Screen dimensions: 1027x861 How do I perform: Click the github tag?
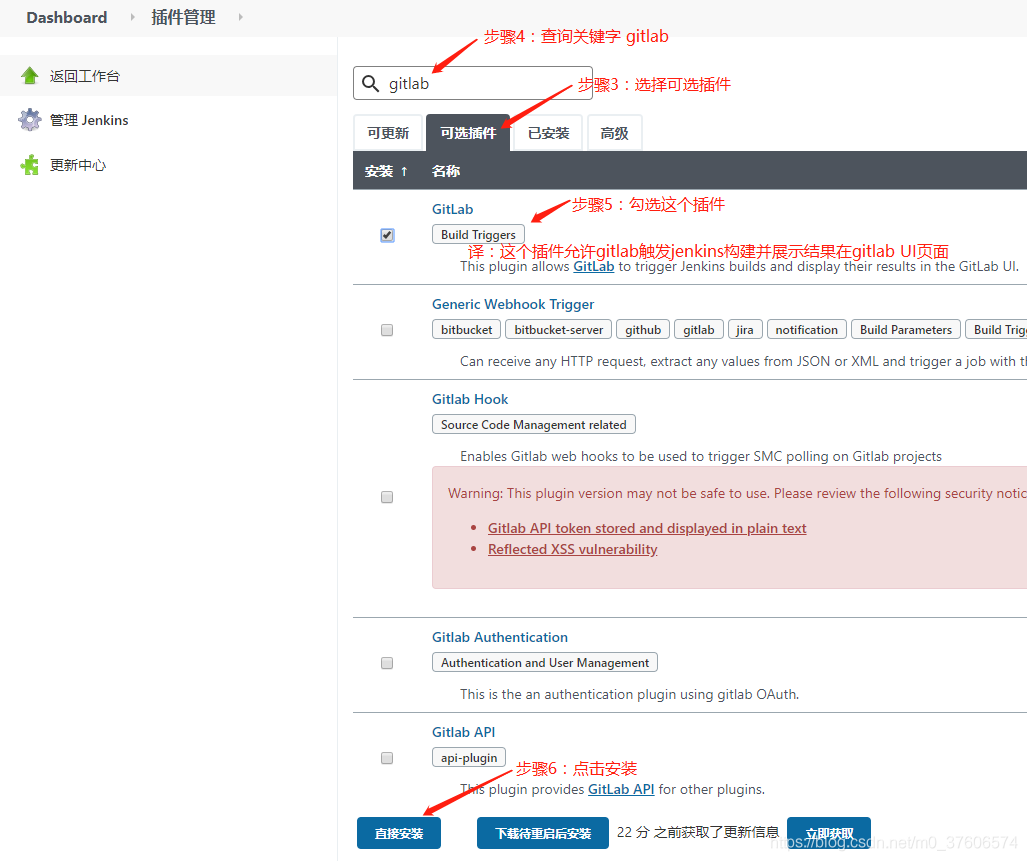point(643,329)
